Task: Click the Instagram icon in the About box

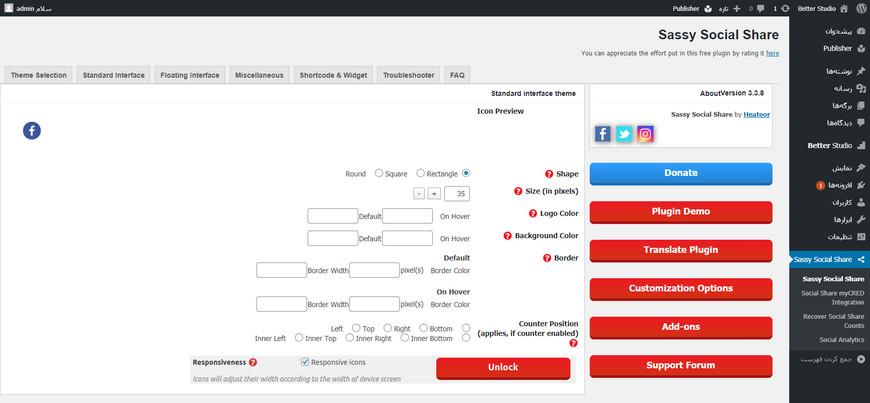Action: pyautogui.click(x=645, y=134)
